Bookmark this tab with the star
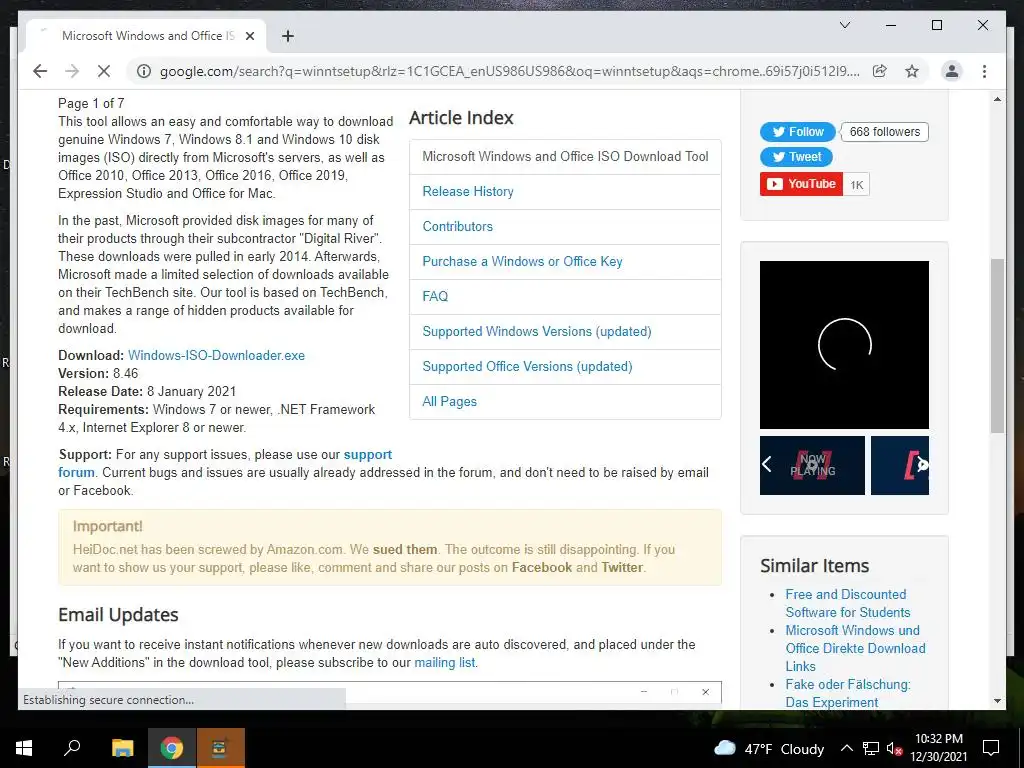 point(912,71)
